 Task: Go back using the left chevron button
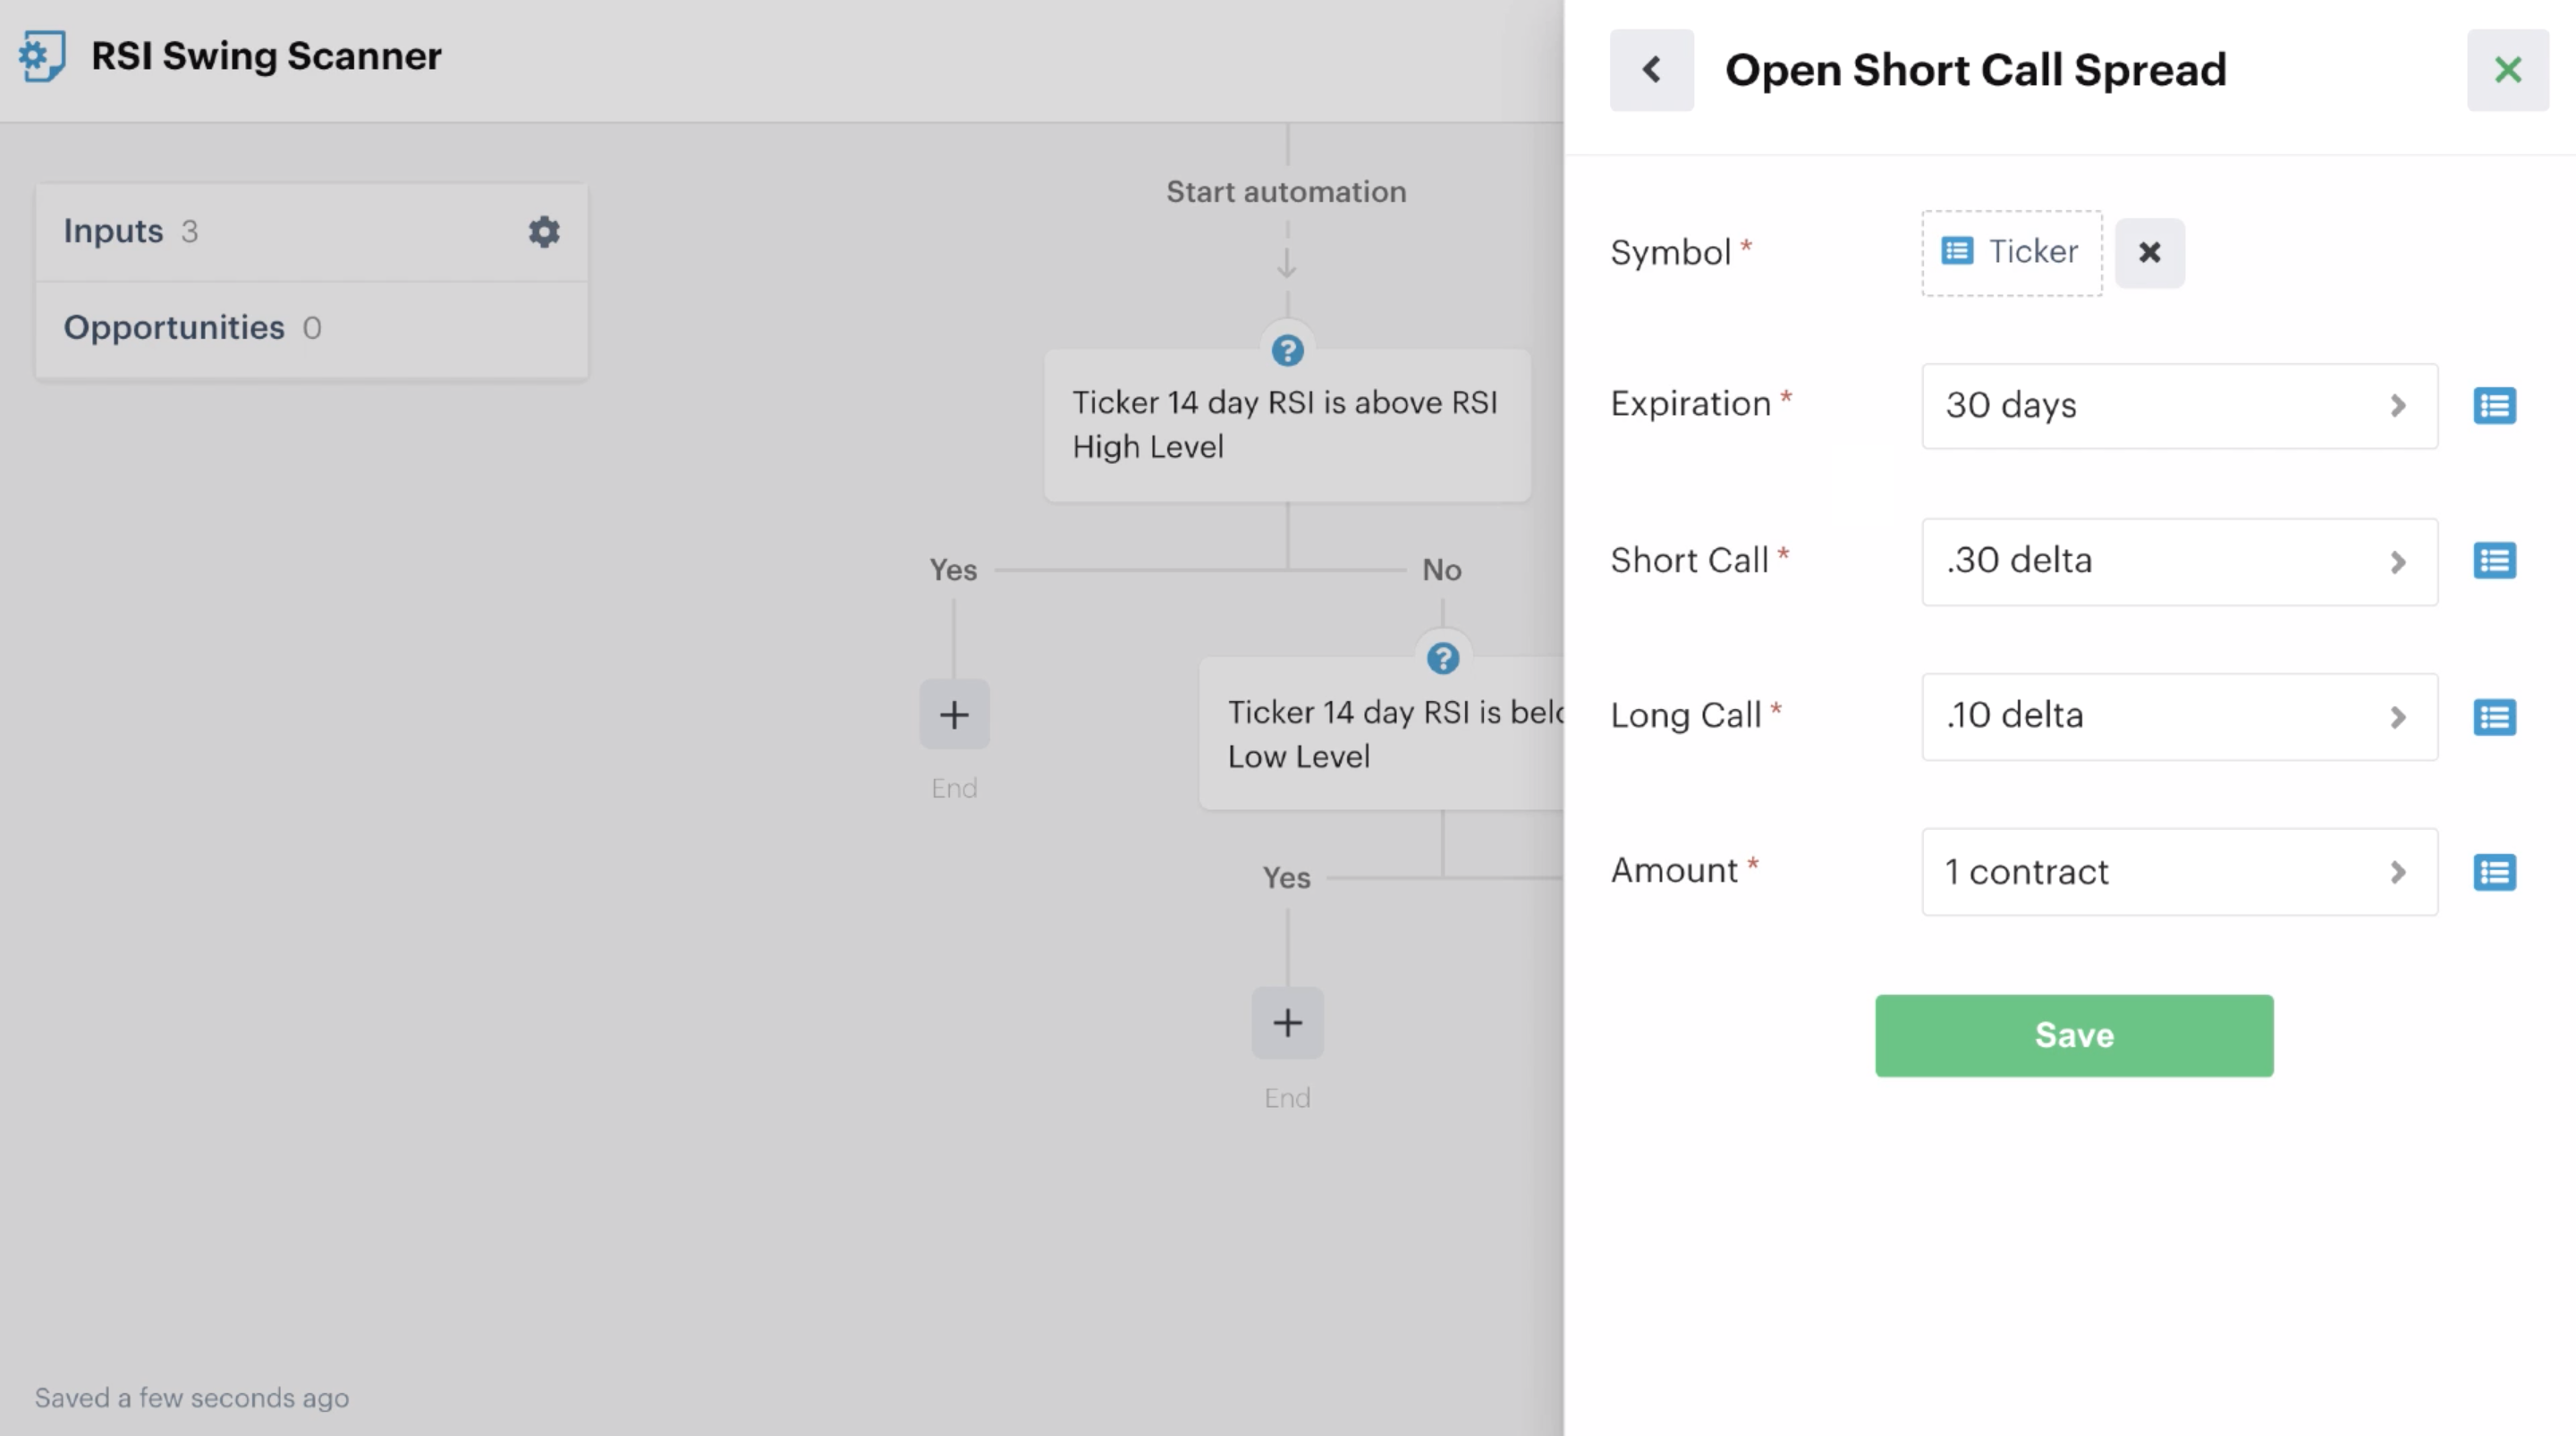(1652, 70)
